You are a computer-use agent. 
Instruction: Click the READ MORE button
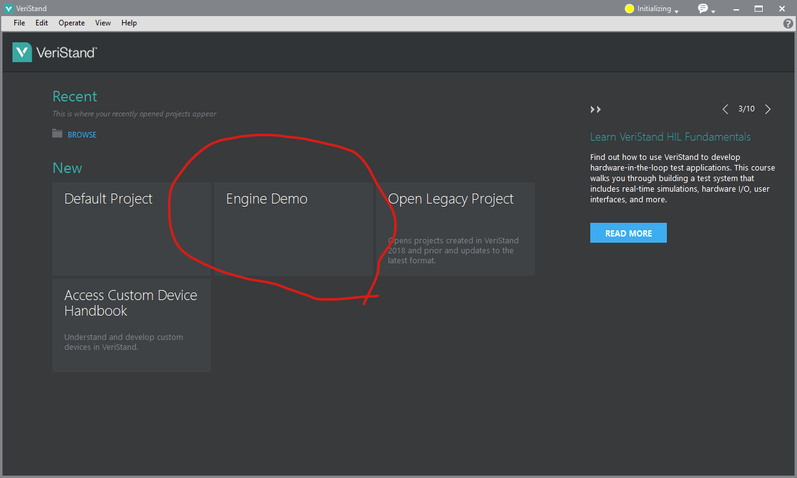628,233
